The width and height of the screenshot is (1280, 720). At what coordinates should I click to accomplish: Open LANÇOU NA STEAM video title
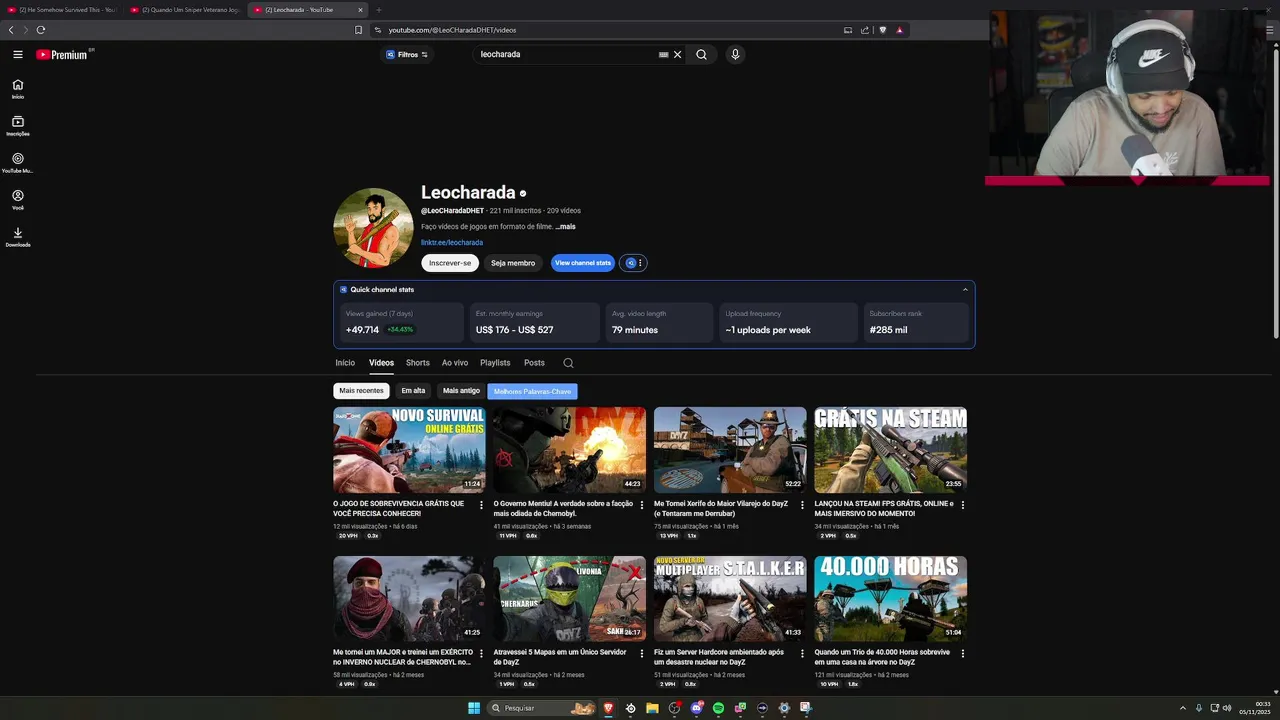coord(884,509)
